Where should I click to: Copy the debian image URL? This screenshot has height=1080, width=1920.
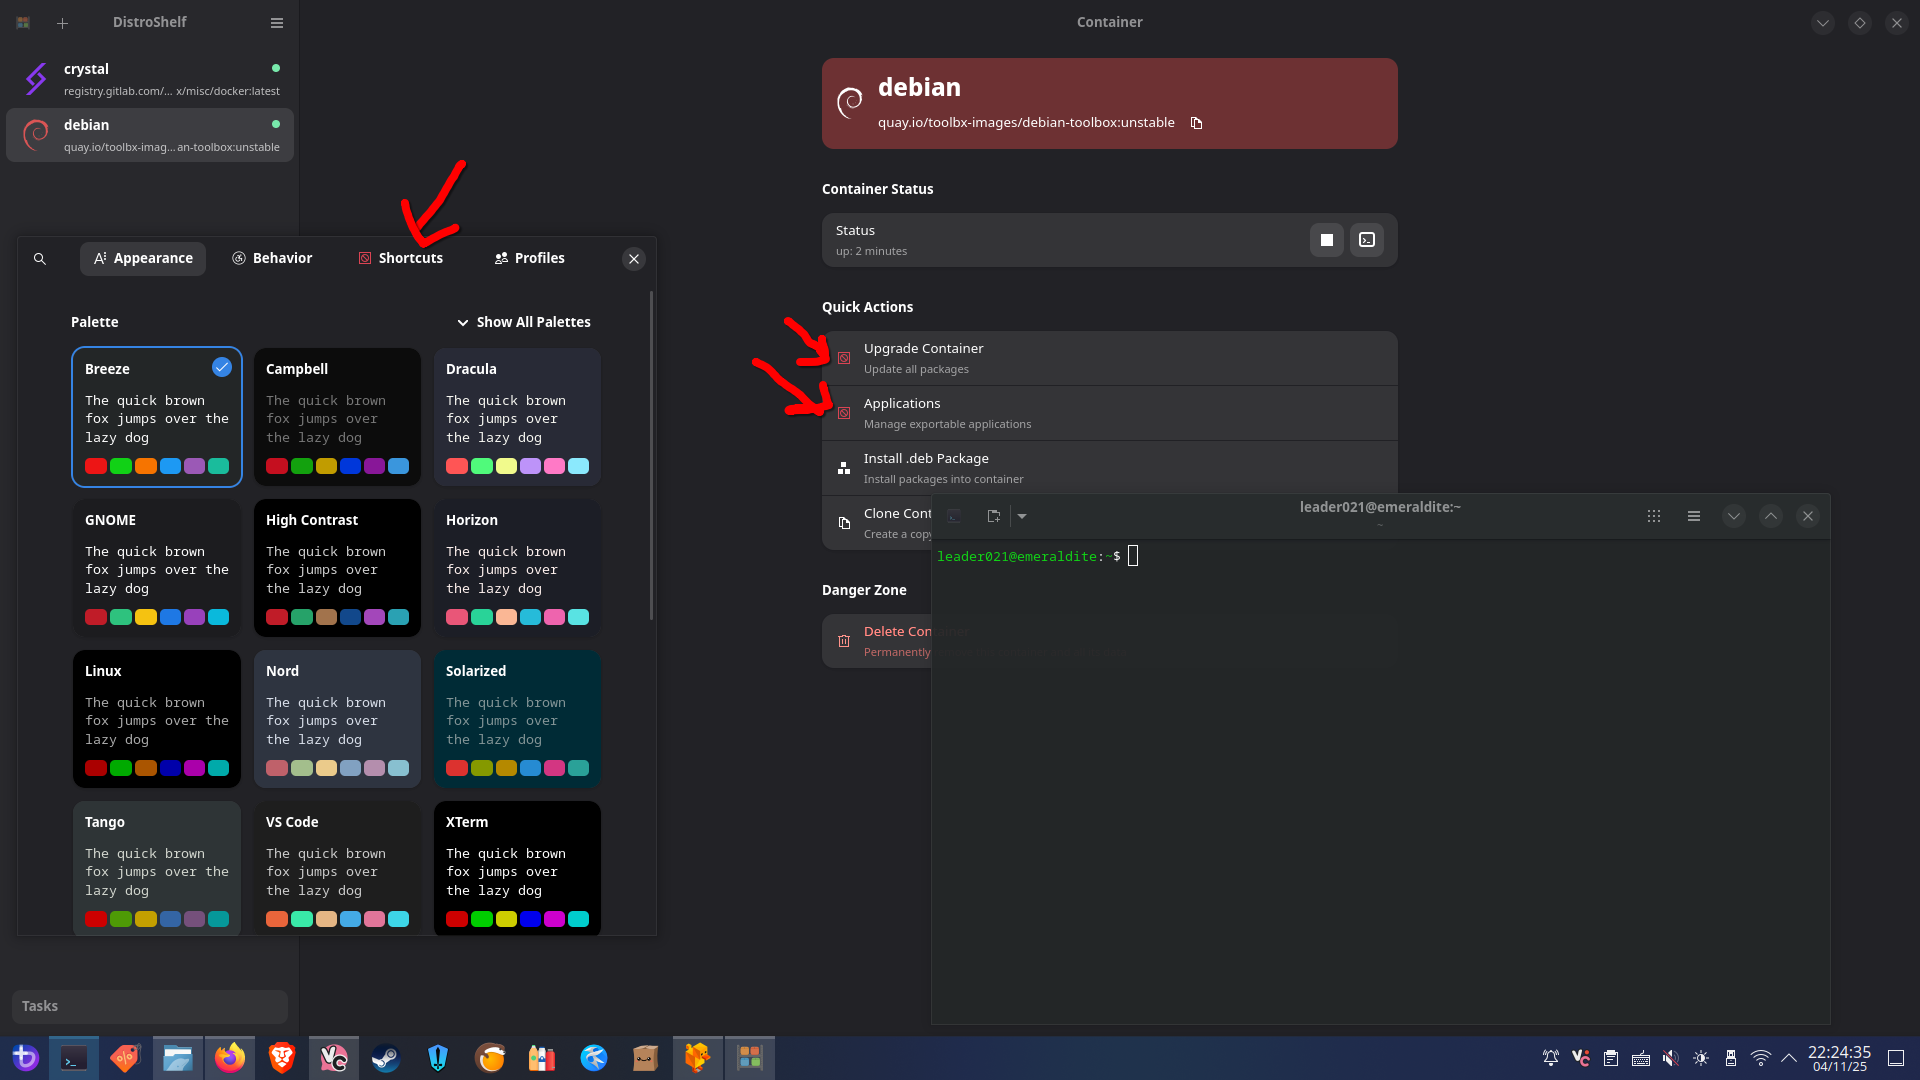click(1196, 123)
